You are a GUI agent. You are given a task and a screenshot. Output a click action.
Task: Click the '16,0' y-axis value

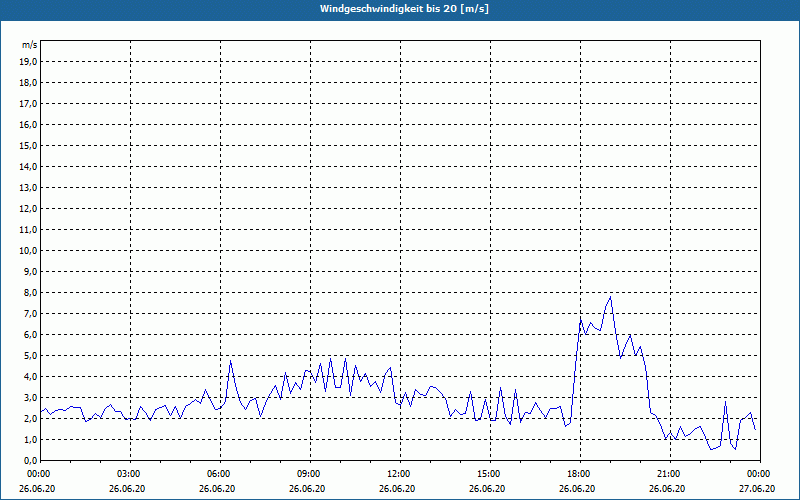(x=28, y=124)
